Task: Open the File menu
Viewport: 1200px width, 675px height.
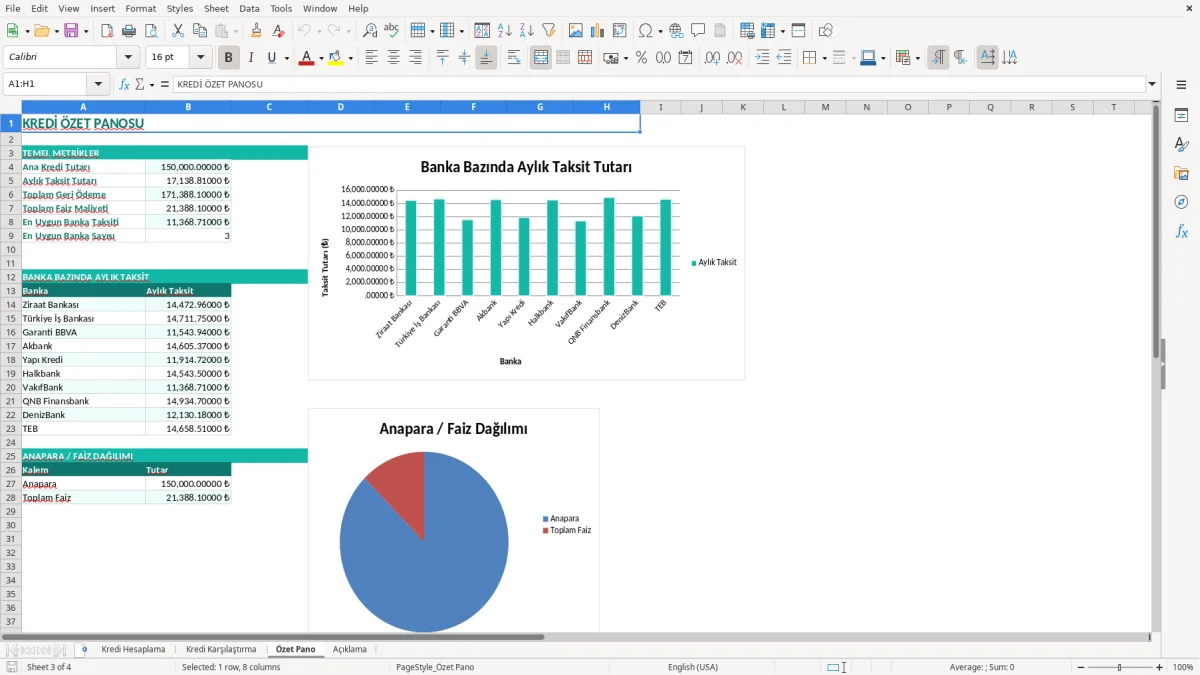Action: point(12,8)
